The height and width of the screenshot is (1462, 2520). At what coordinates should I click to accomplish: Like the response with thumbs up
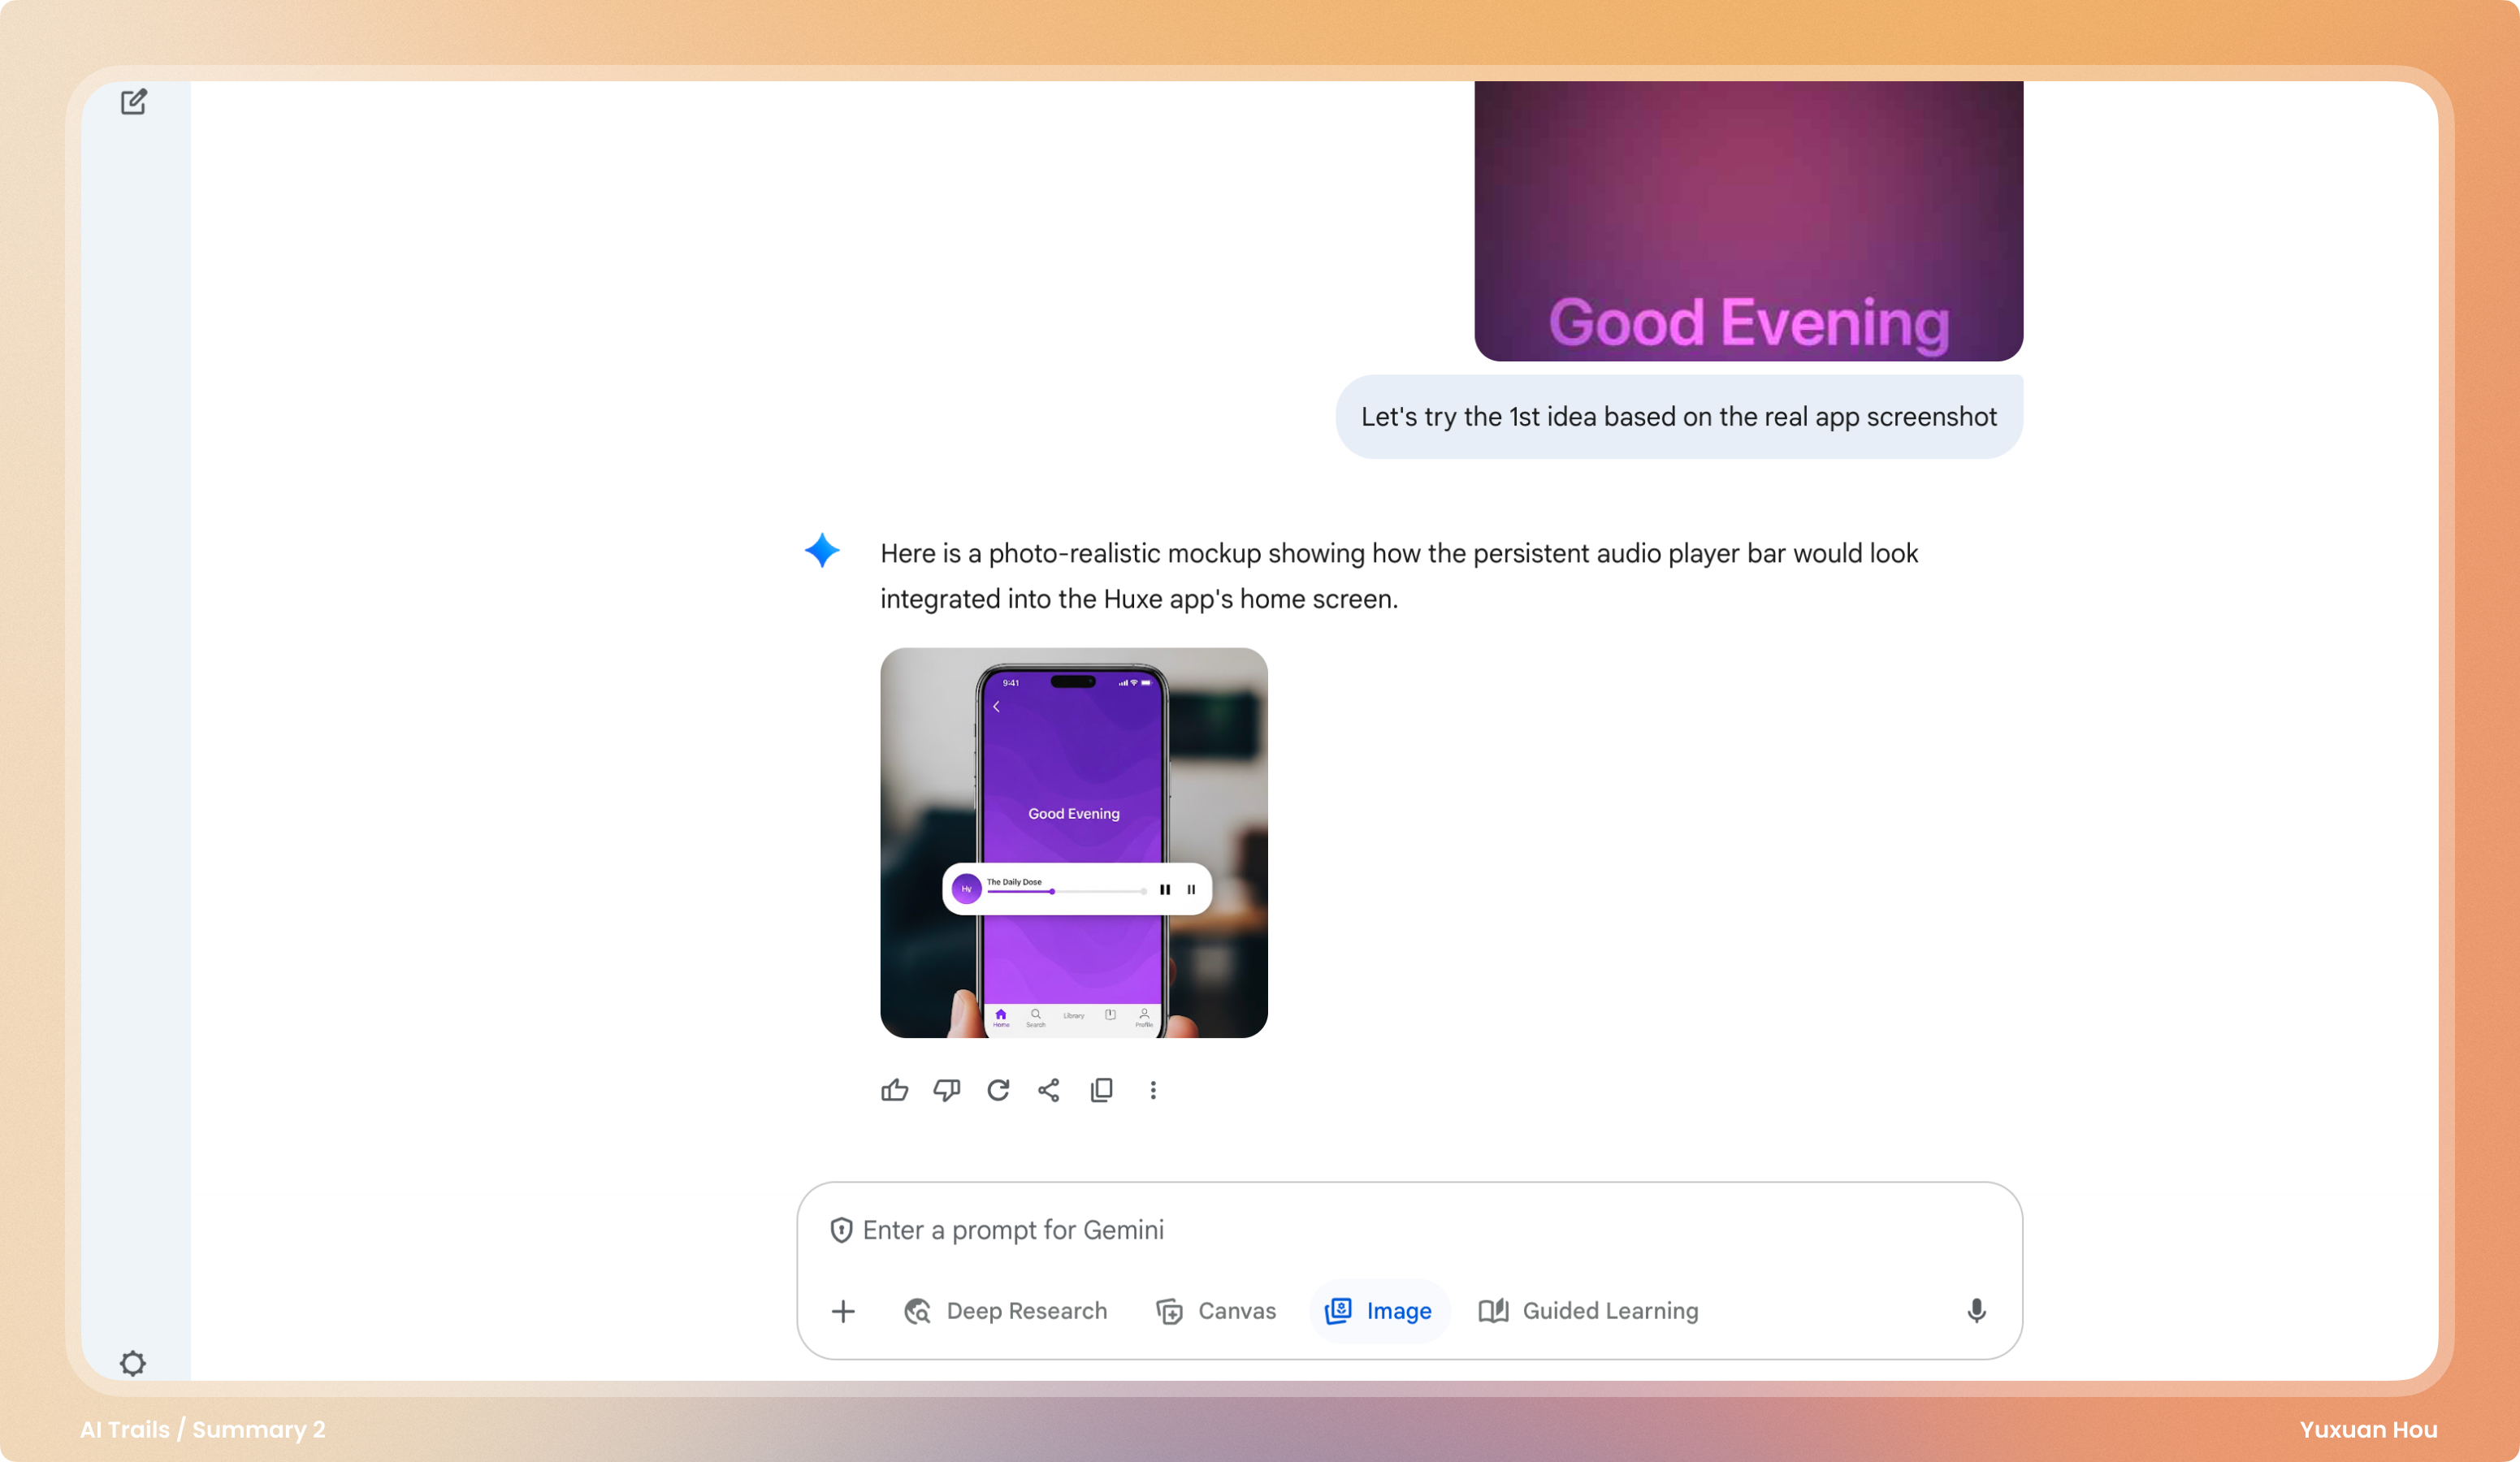click(894, 1090)
